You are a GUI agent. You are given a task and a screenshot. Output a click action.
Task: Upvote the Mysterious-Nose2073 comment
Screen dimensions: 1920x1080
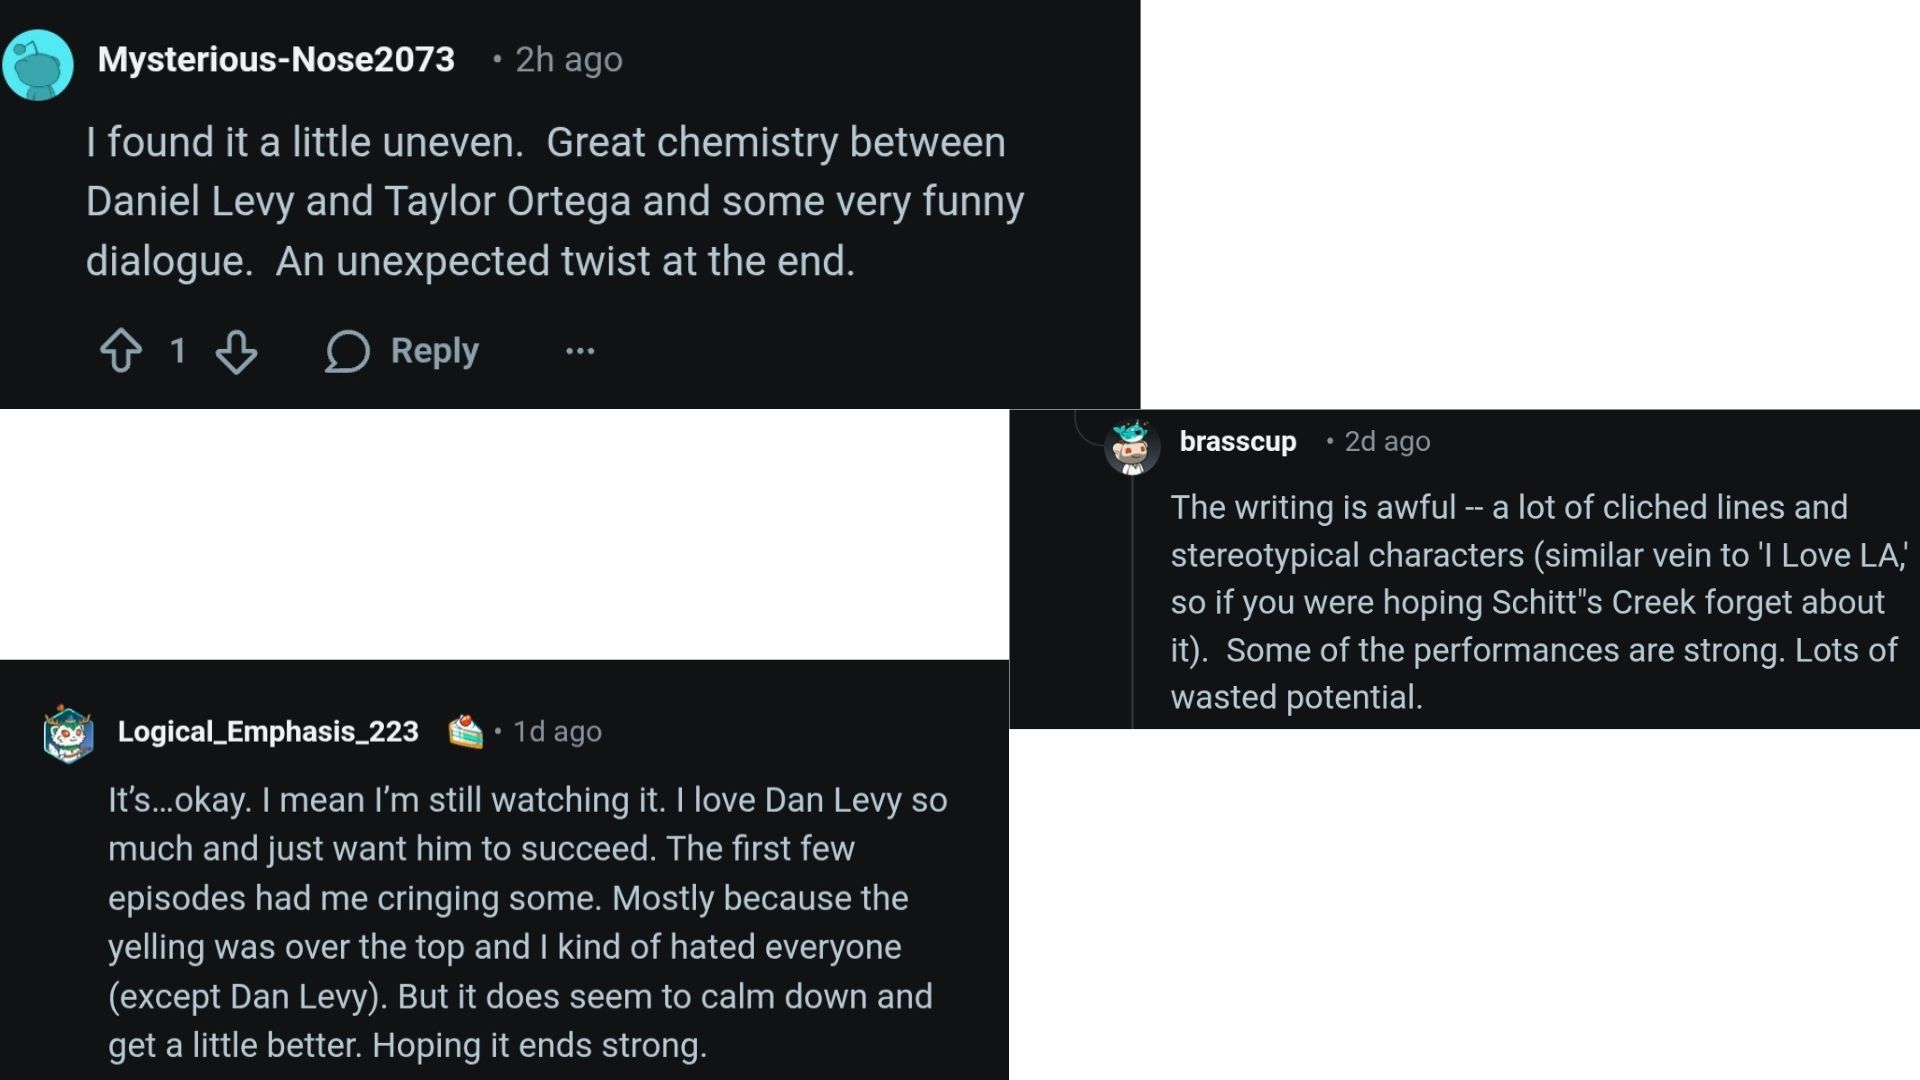(x=121, y=351)
